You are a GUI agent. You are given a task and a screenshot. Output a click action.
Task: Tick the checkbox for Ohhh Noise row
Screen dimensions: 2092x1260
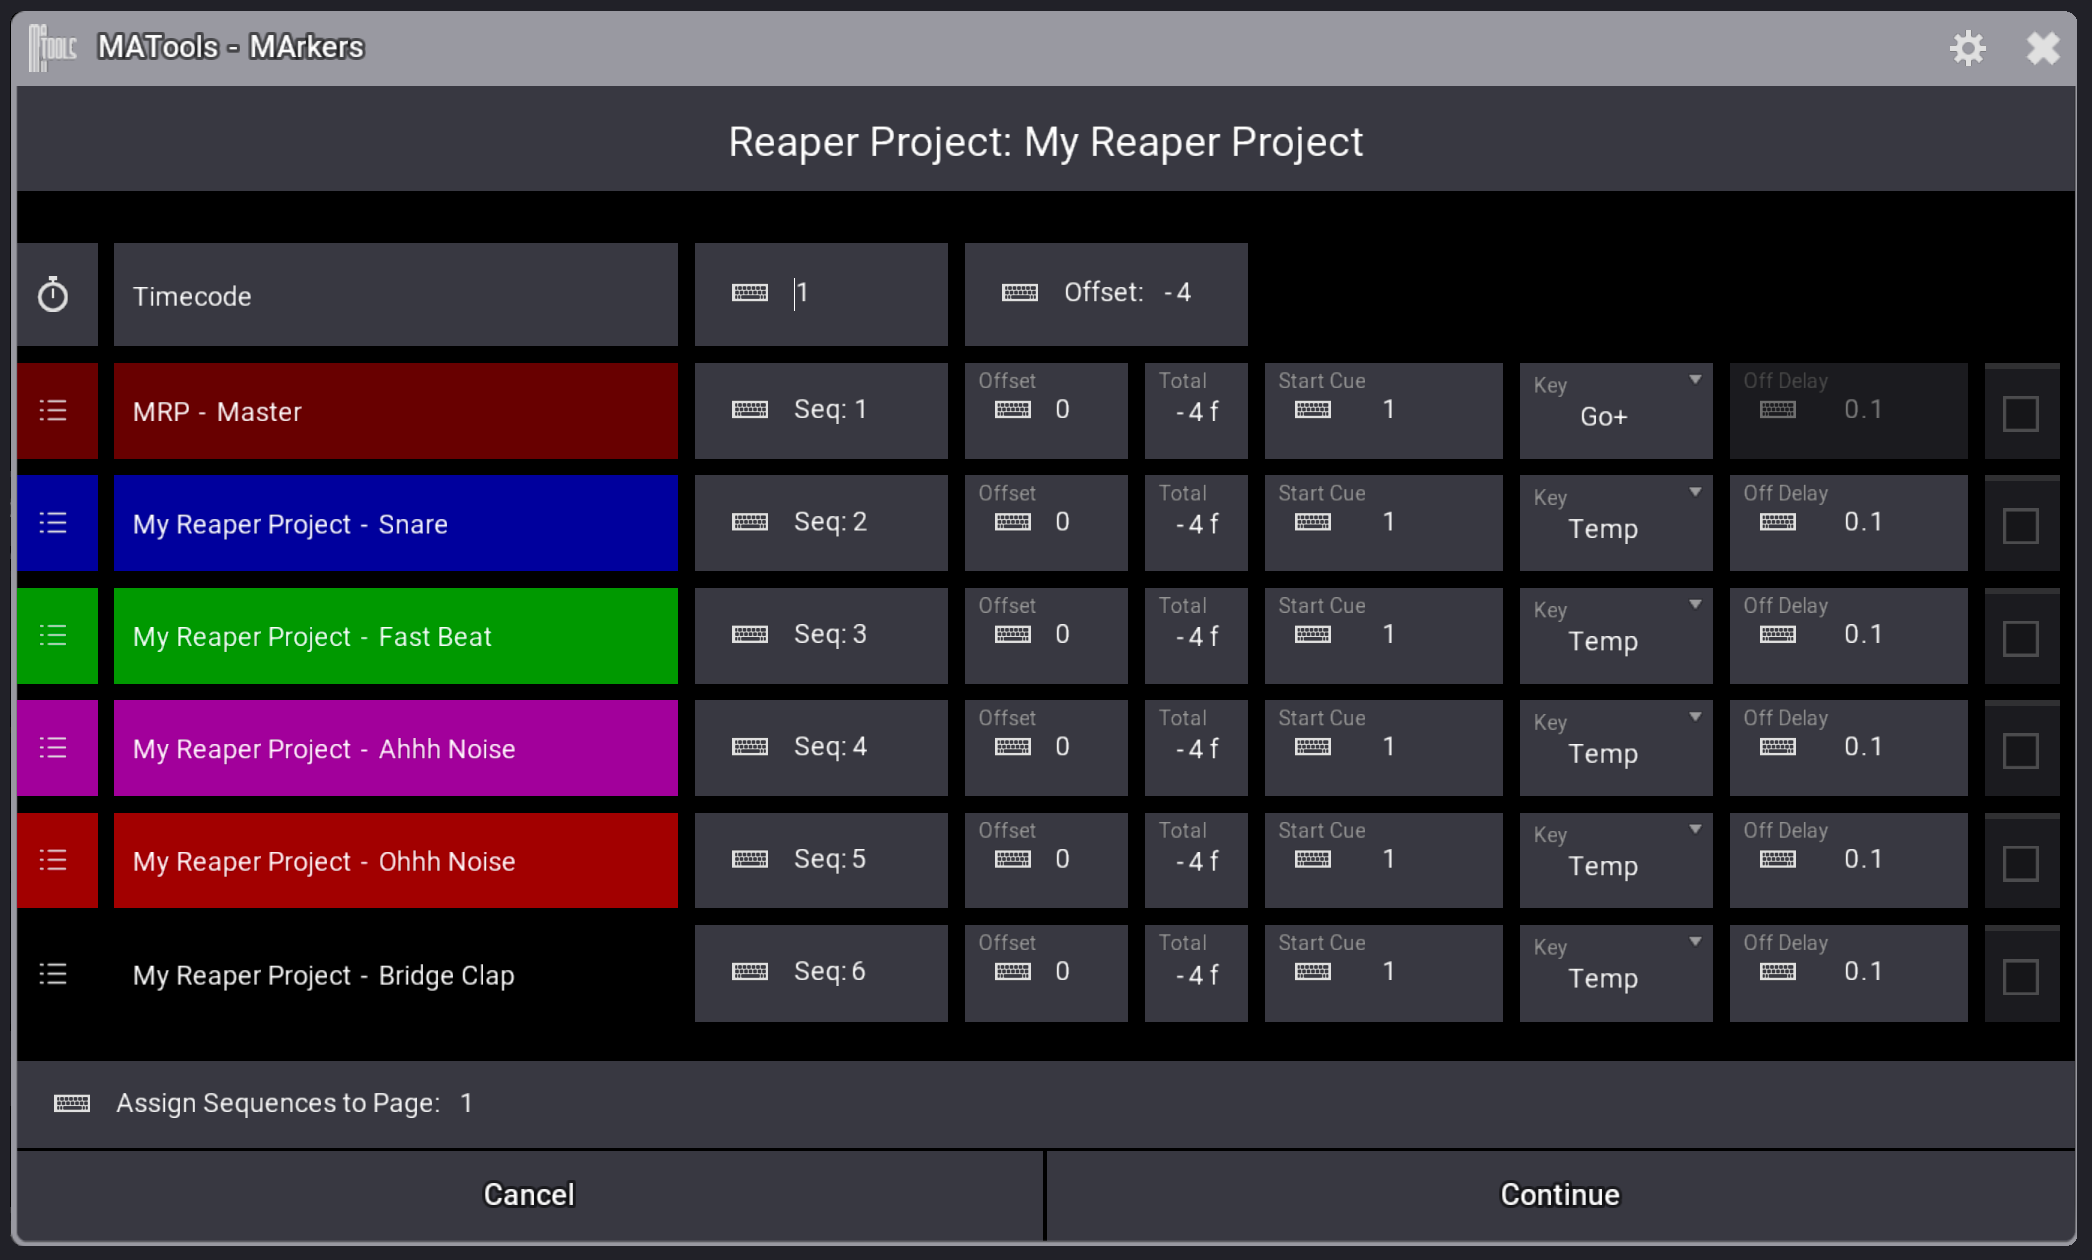click(x=2021, y=863)
